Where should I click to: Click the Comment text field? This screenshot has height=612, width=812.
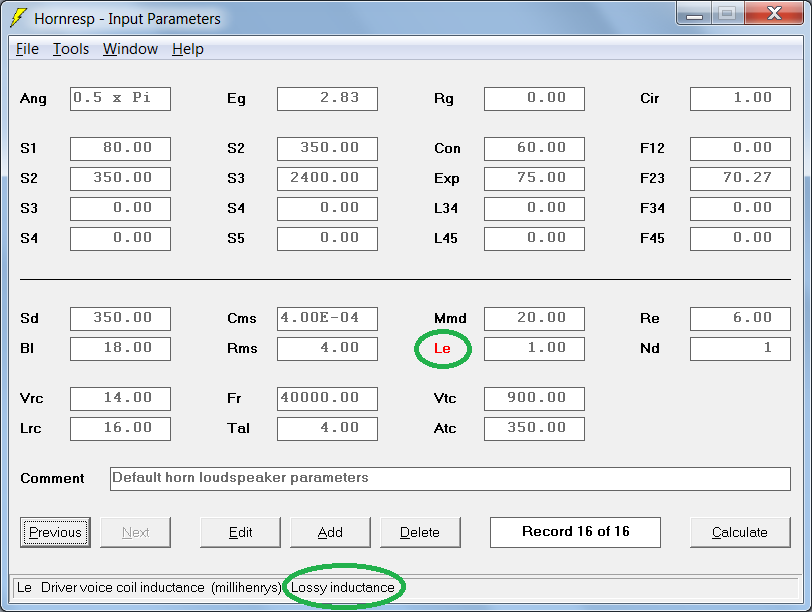pos(450,479)
